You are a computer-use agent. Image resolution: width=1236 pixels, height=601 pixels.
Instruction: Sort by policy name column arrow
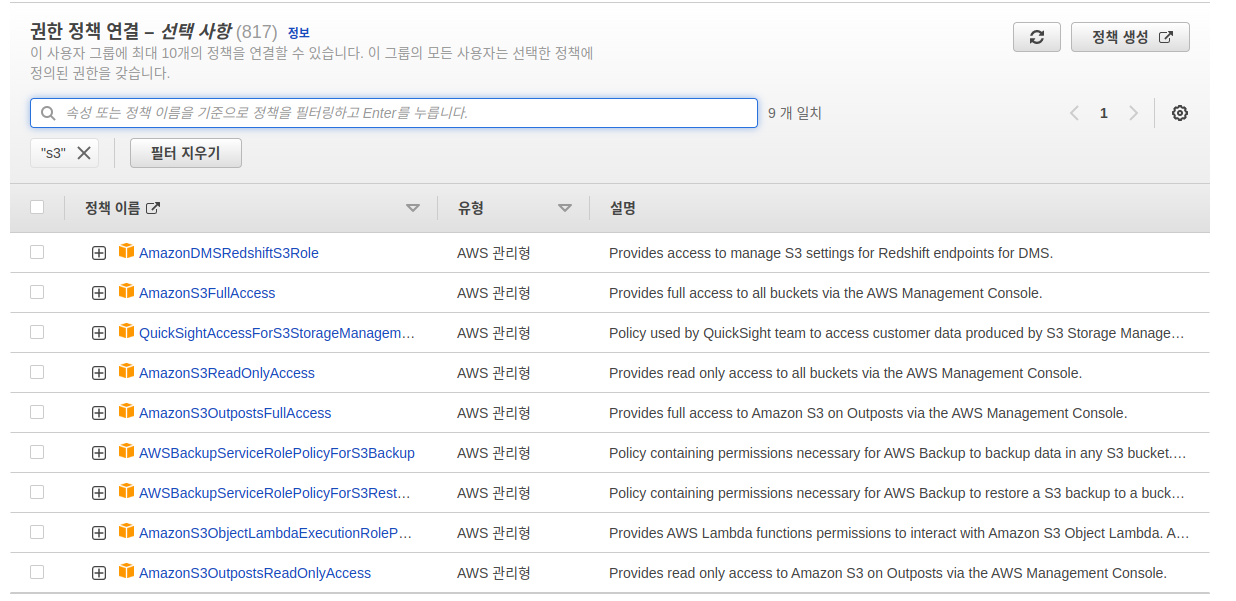click(x=413, y=208)
